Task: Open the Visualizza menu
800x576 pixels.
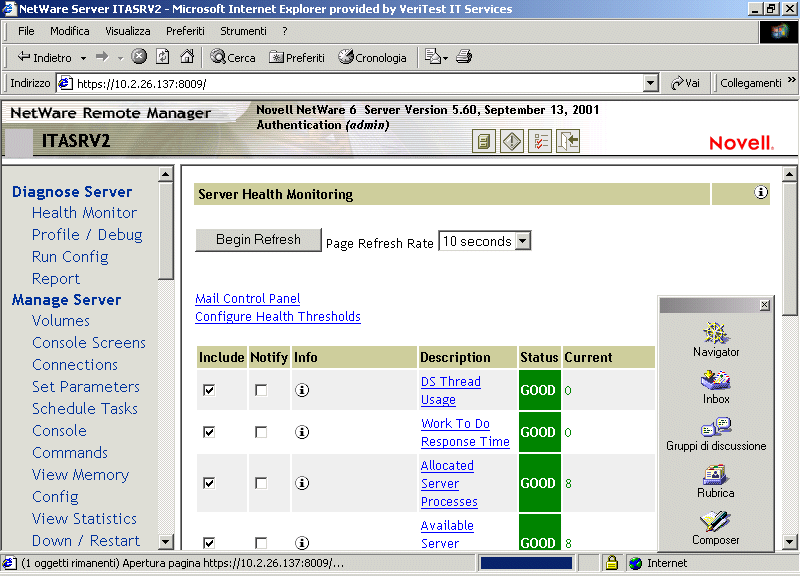Action: [x=127, y=31]
